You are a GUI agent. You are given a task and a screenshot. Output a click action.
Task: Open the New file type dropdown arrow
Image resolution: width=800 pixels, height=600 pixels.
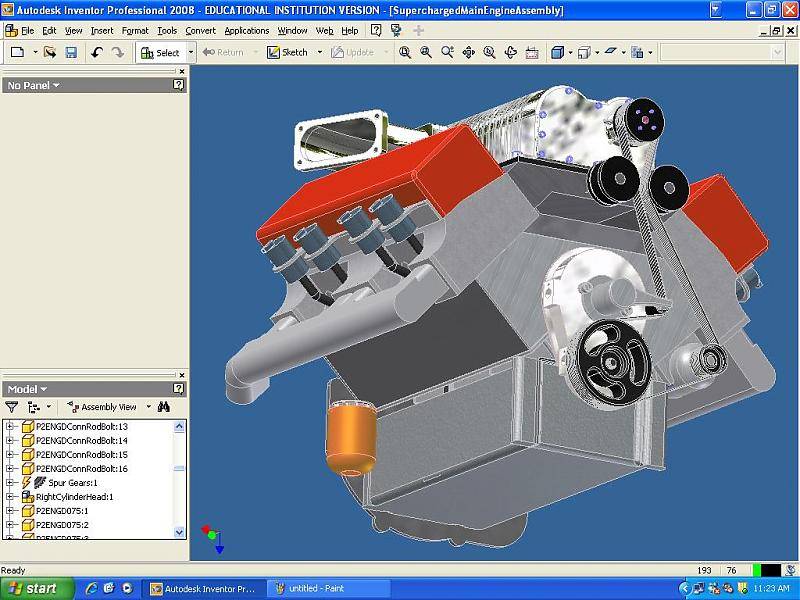pos(35,52)
